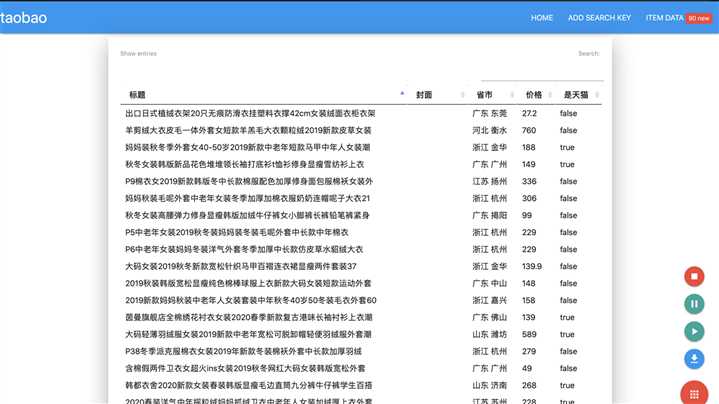Screen dimensions: 719x404
Task: Click the taobao logo title
Action: 23,17
